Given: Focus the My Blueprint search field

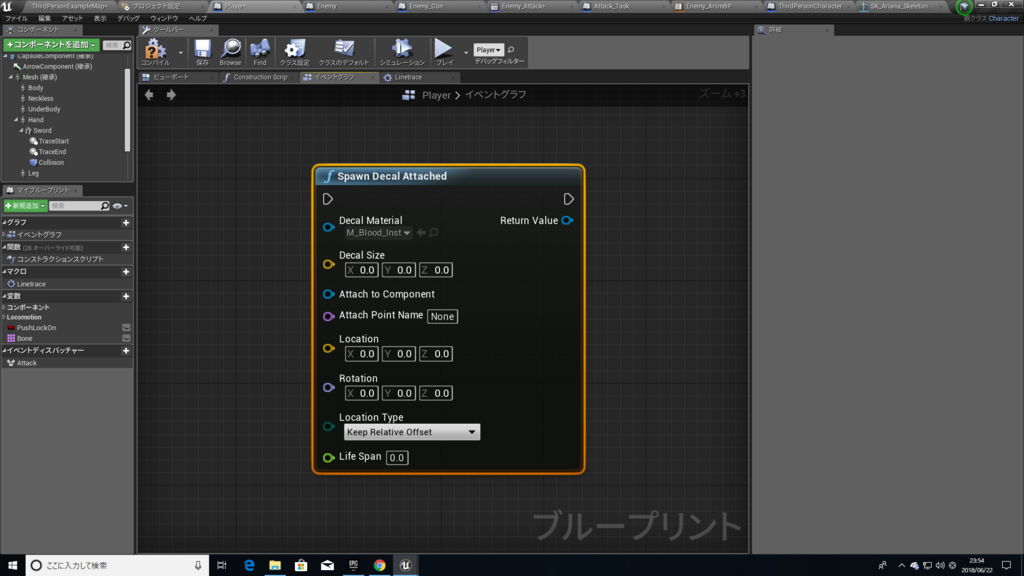Looking at the screenshot, I should 79,206.
